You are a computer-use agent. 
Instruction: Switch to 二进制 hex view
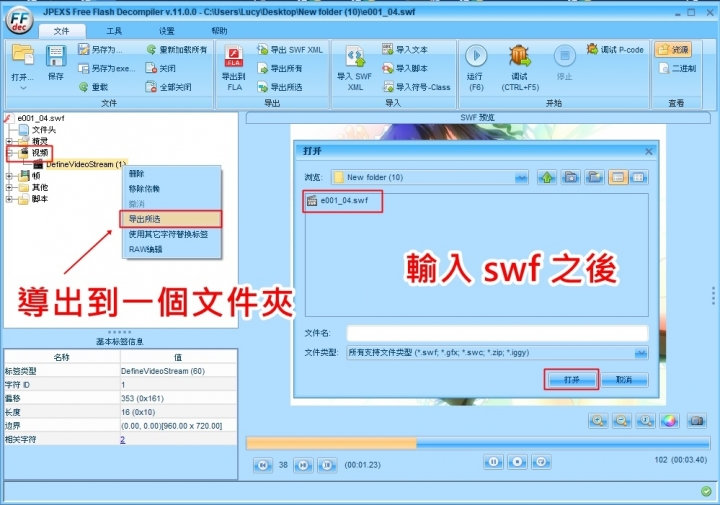[678, 68]
